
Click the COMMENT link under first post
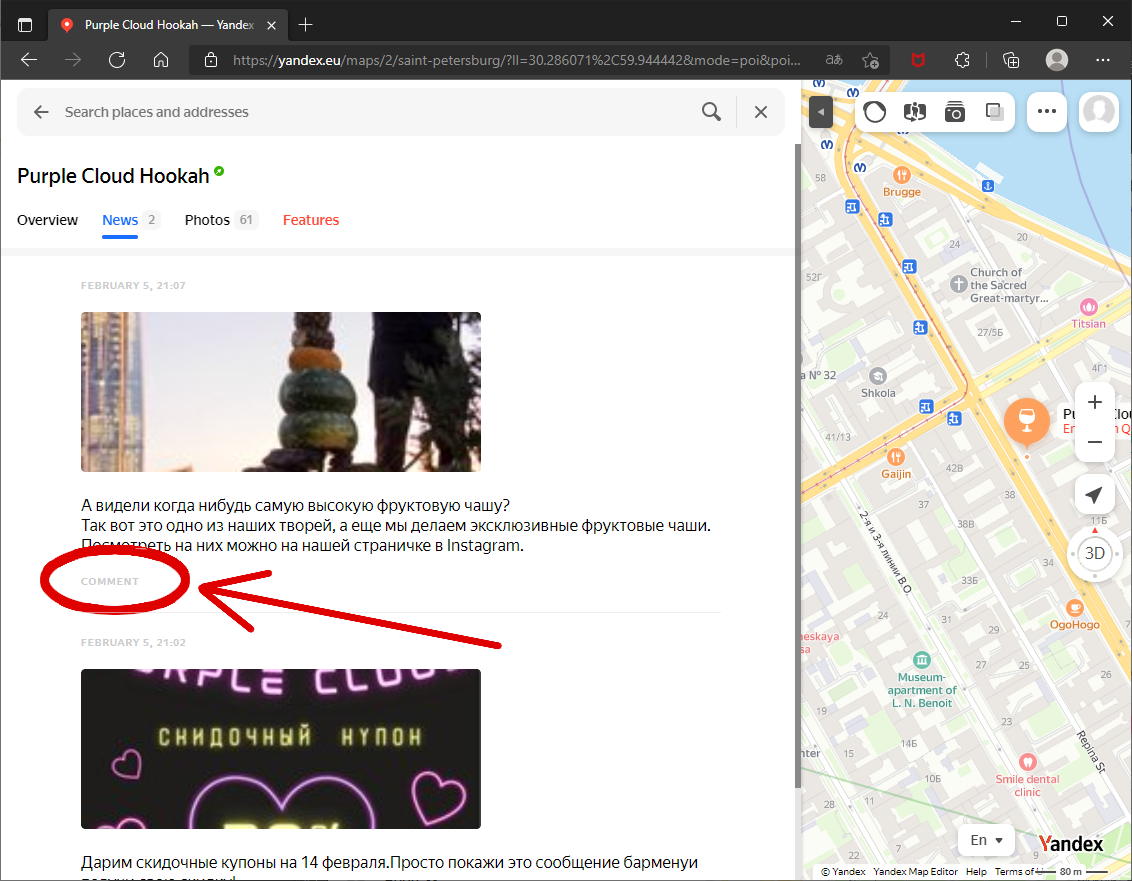tap(110, 581)
